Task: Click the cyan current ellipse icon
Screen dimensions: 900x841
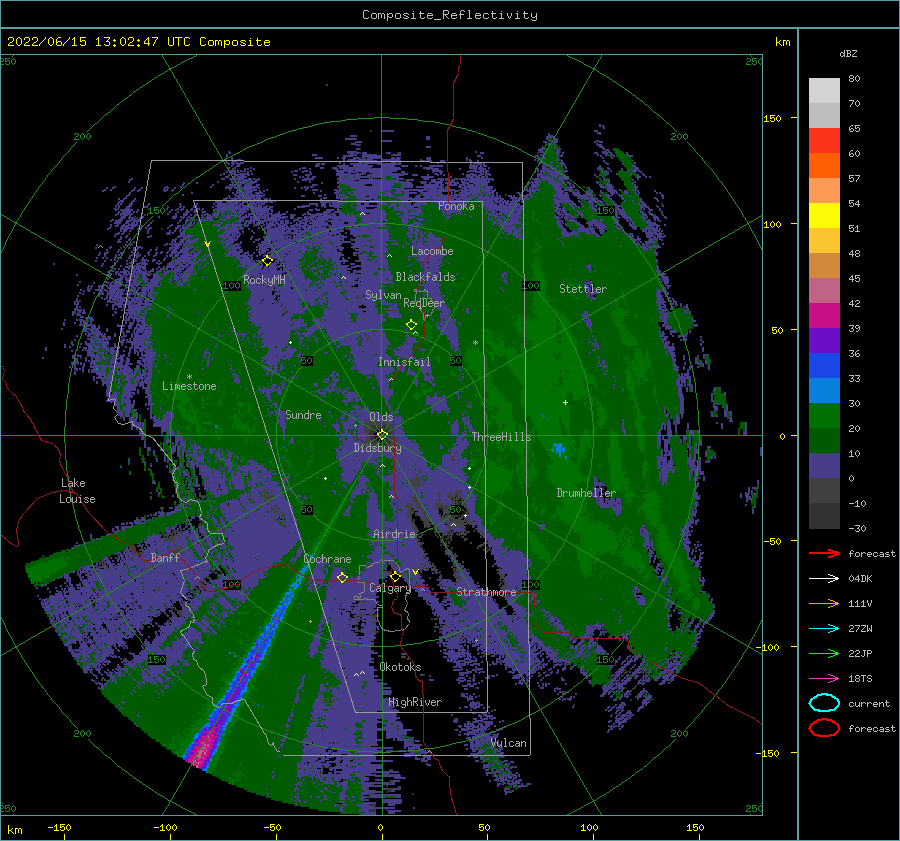Action: click(x=824, y=703)
